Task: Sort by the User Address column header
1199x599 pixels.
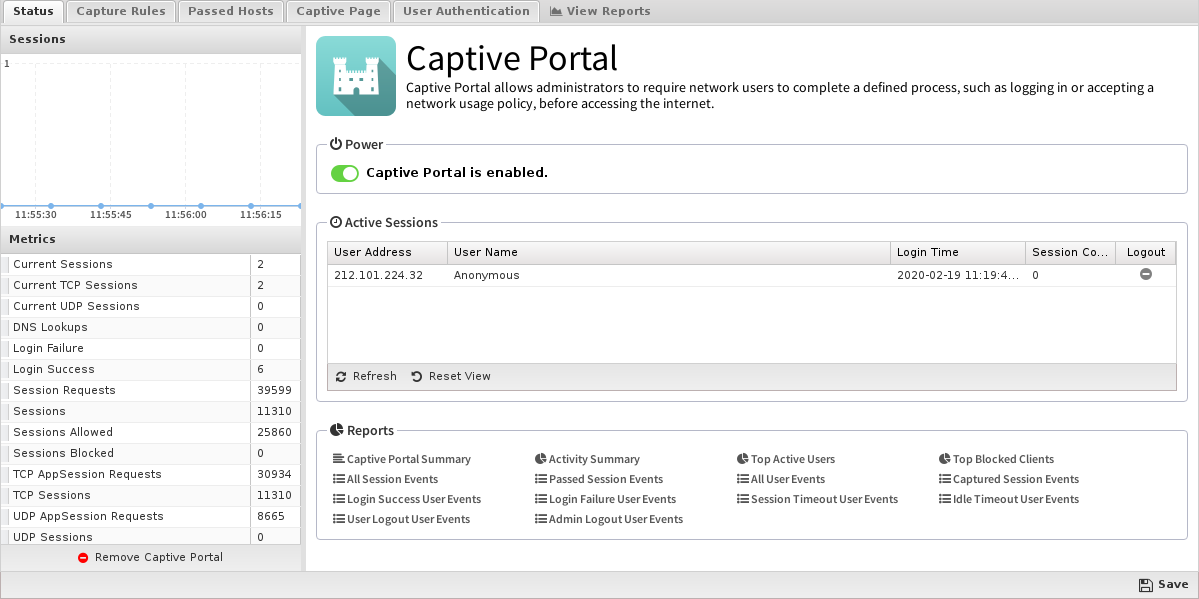Action: [388, 252]
